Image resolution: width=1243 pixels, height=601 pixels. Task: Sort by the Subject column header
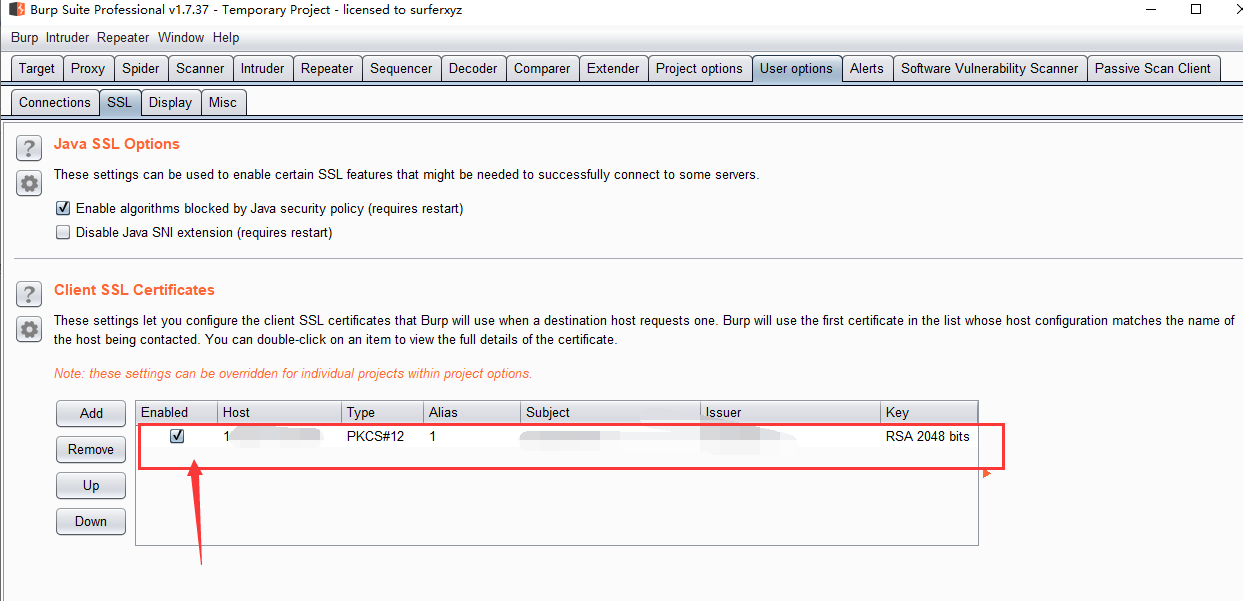(611, 412)
